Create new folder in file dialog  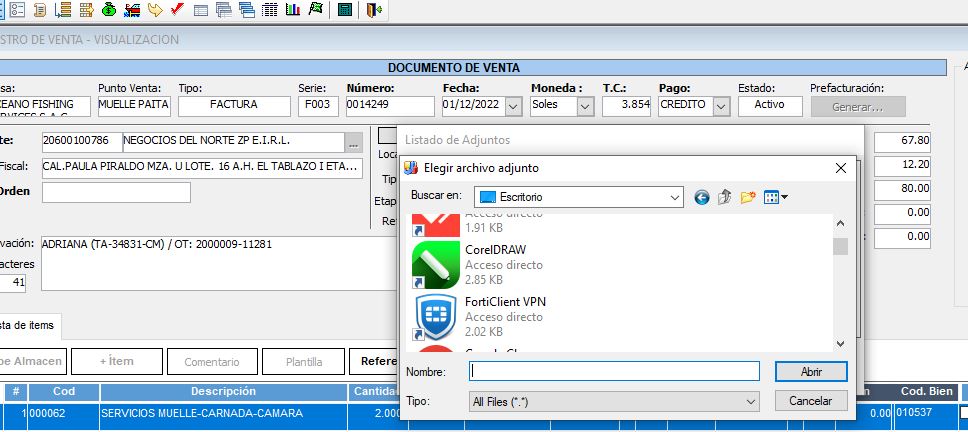point(747,197)
